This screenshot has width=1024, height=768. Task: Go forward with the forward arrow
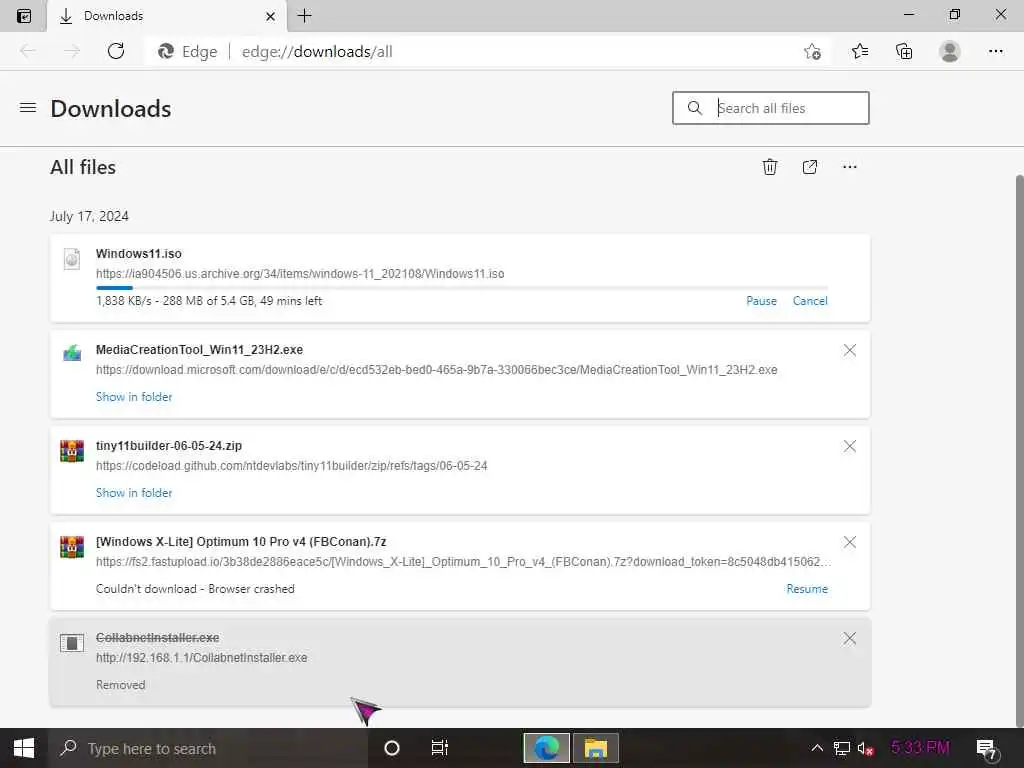click(x=72, y=51)
